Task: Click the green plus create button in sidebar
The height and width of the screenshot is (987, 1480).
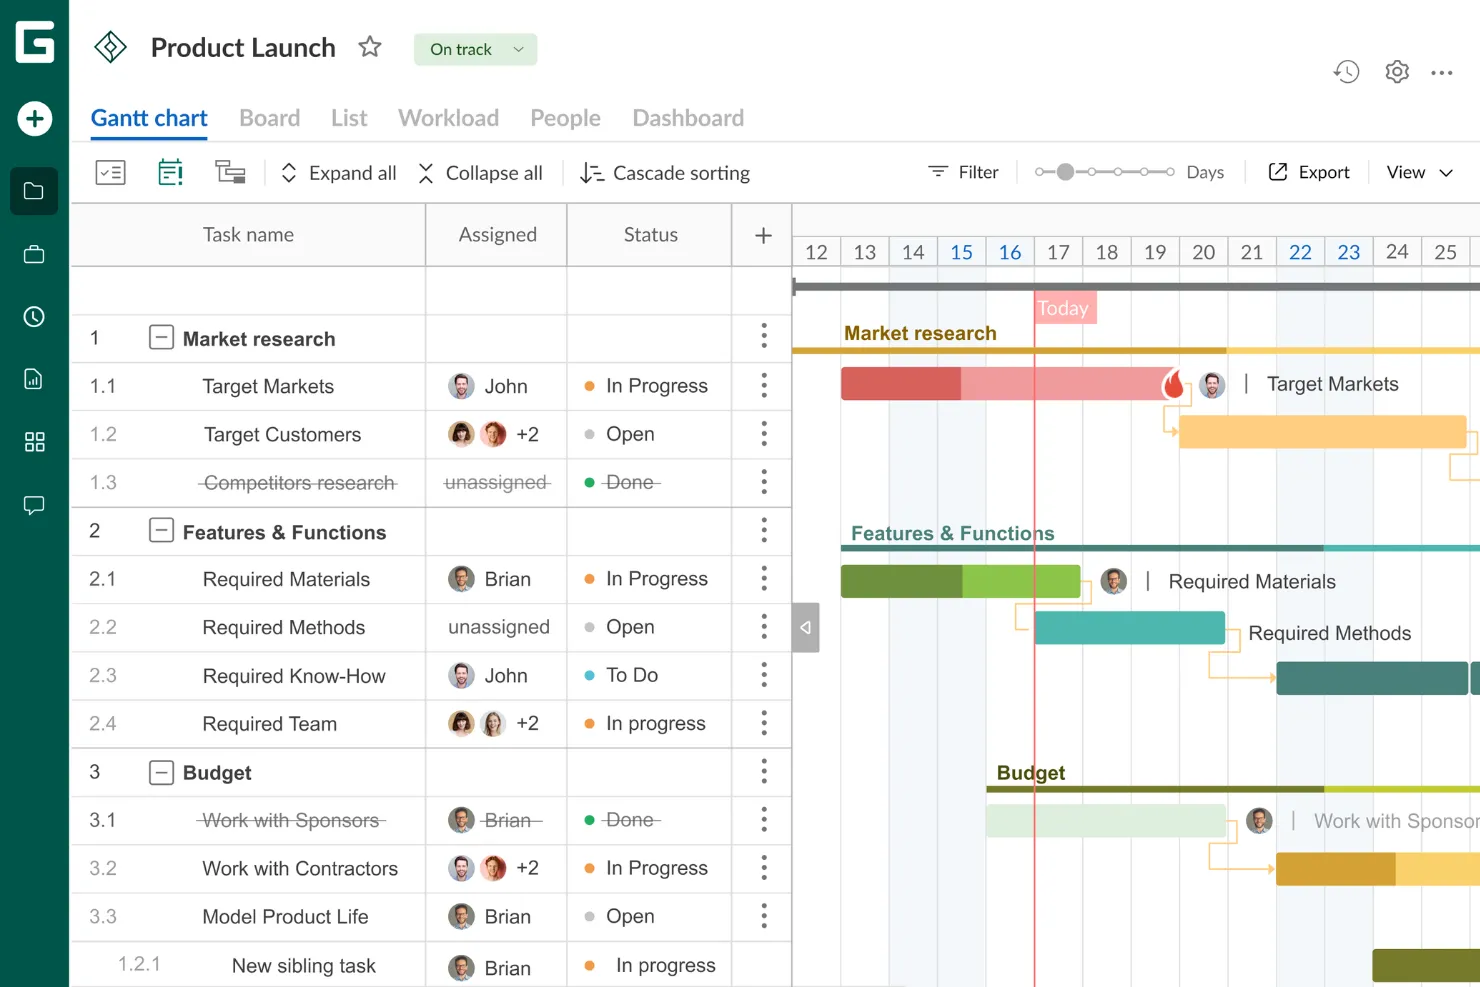Action: 35,119
